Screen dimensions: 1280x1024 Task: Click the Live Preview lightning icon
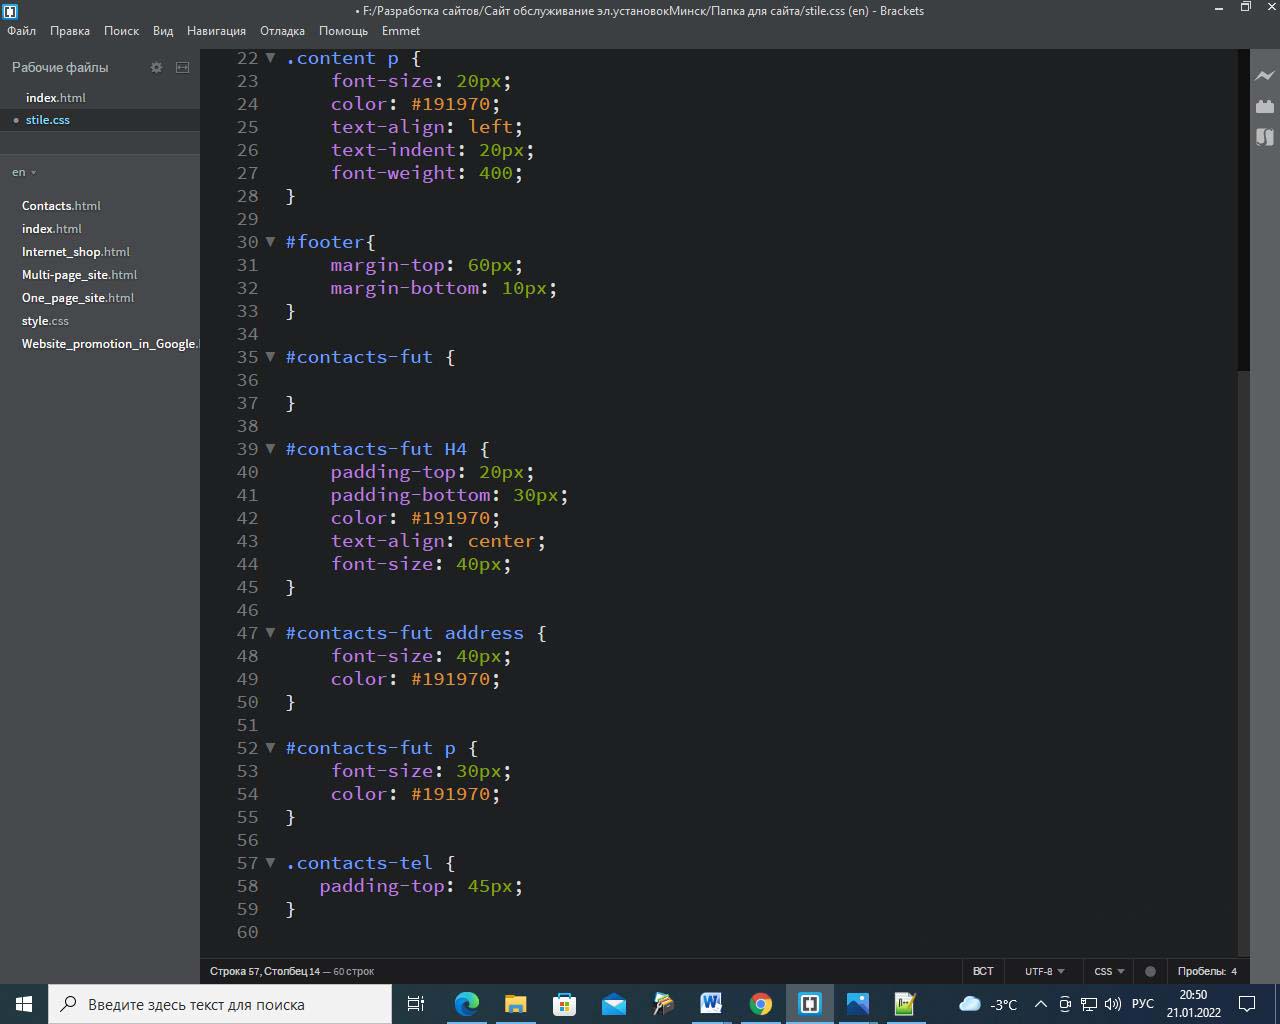[1265, 75]
